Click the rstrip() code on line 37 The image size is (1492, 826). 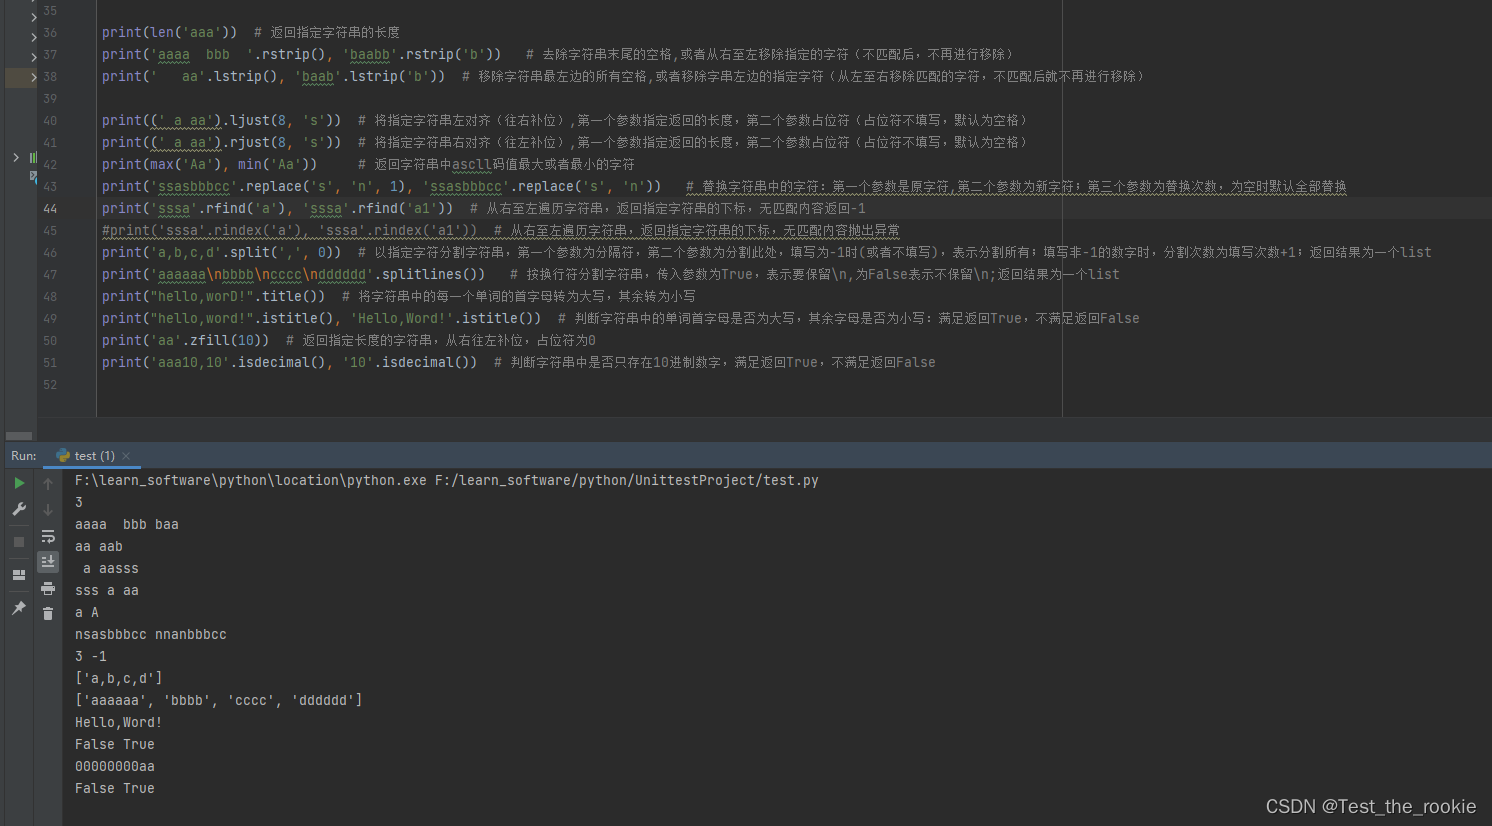pyautogui.click(x=301, y=55)
